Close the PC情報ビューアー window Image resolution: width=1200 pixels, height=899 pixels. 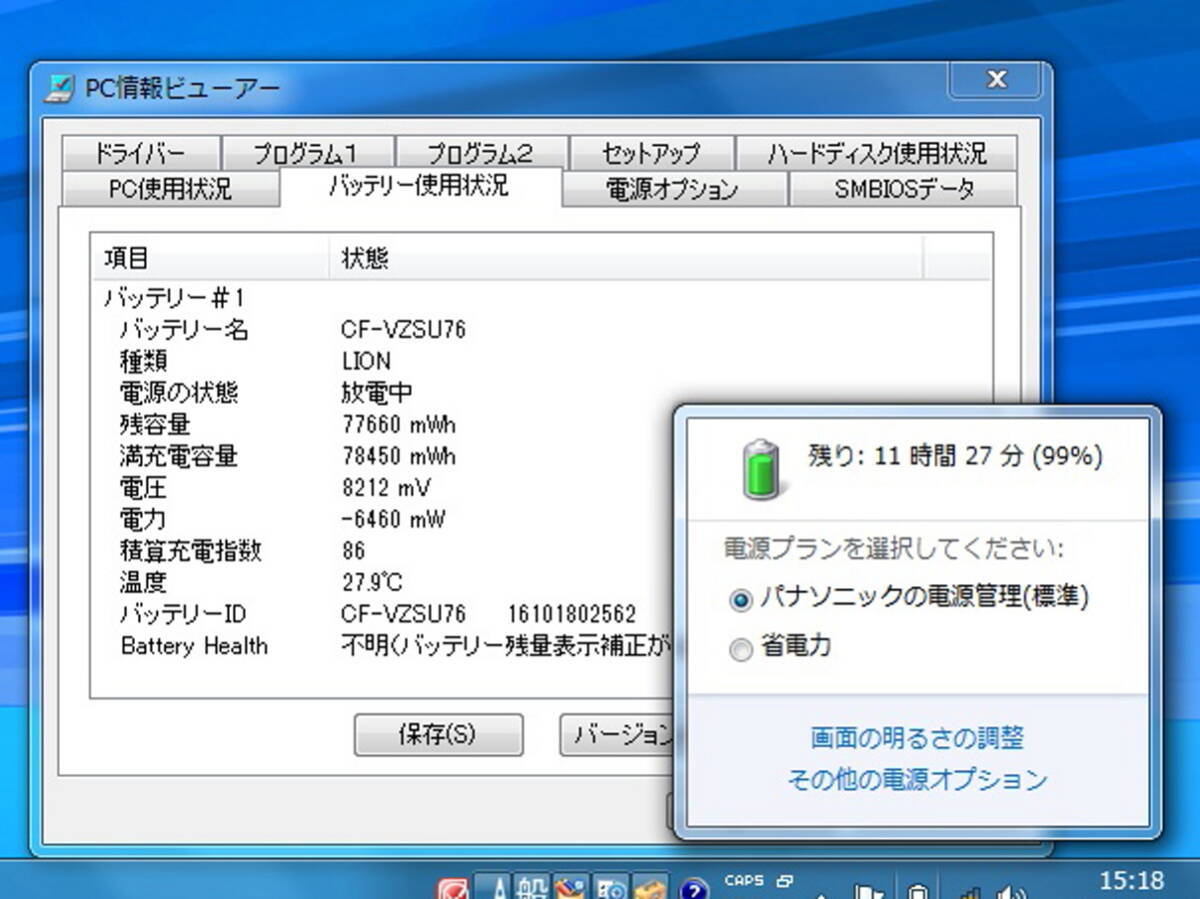996,79
